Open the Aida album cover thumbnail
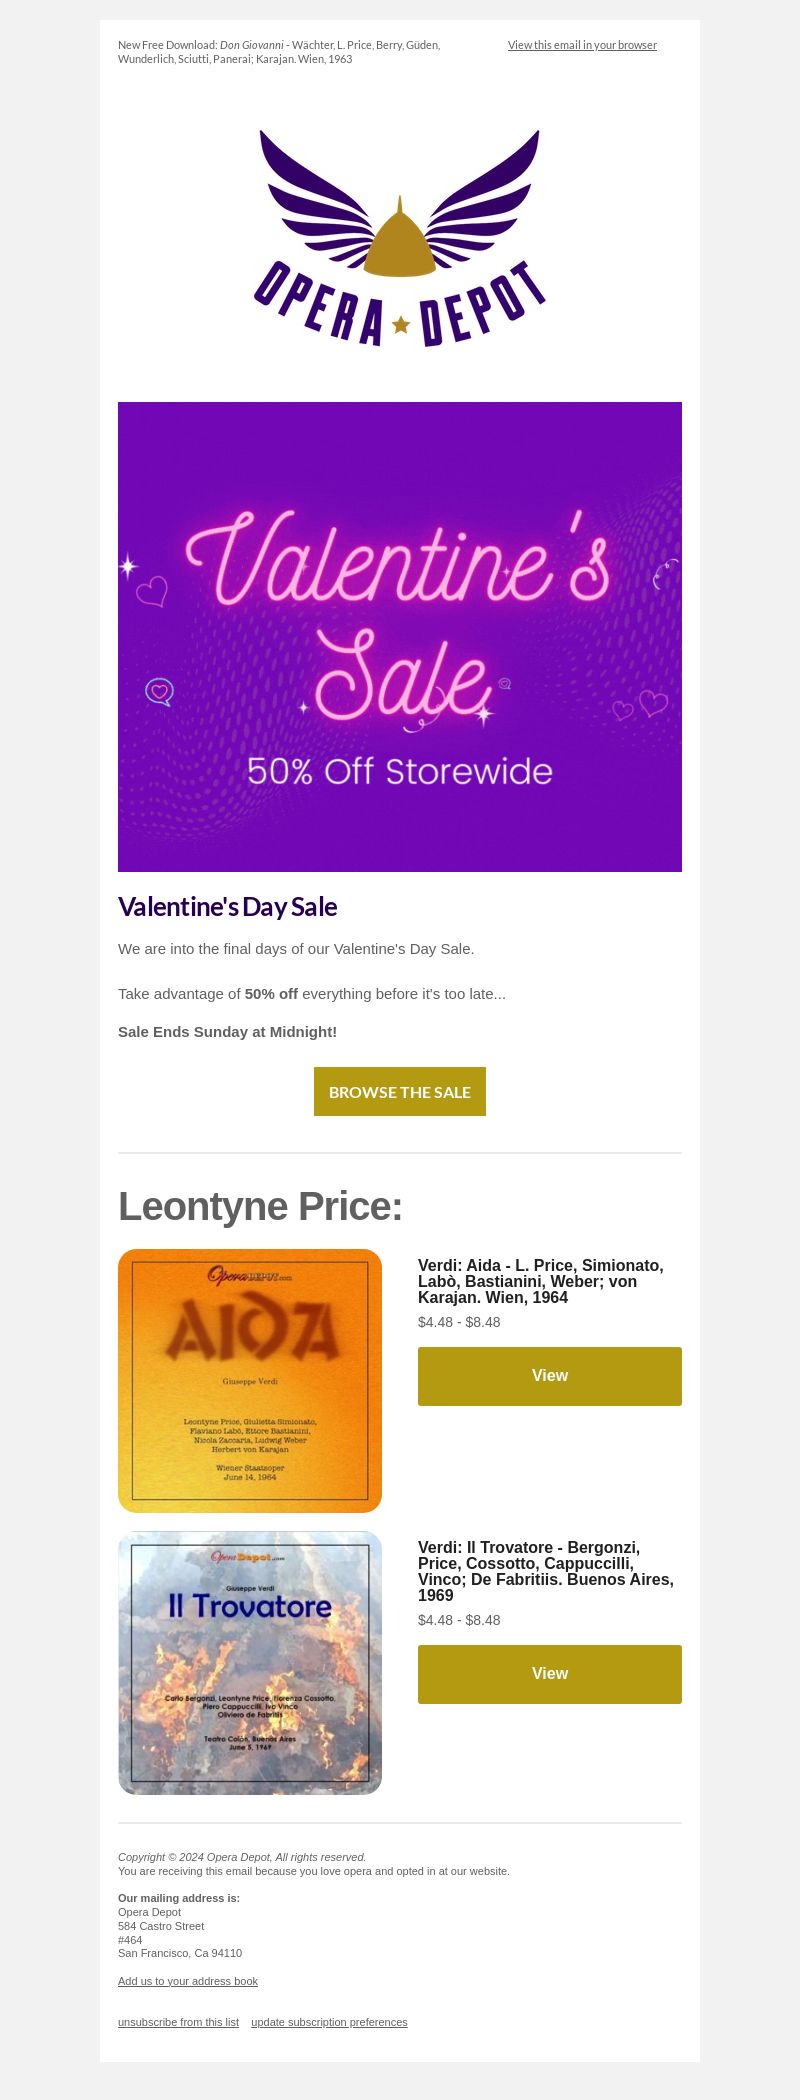The image size is (800, 2100). (250, 1381)
